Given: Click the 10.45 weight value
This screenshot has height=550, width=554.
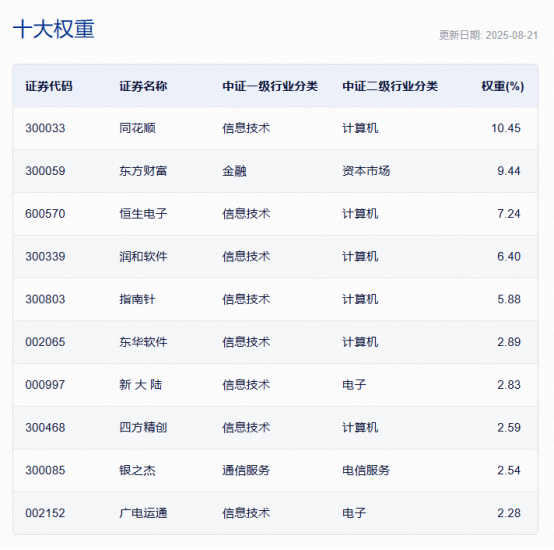Looking at the screenshot, I should pyautogui.click(x=506, y=128).
